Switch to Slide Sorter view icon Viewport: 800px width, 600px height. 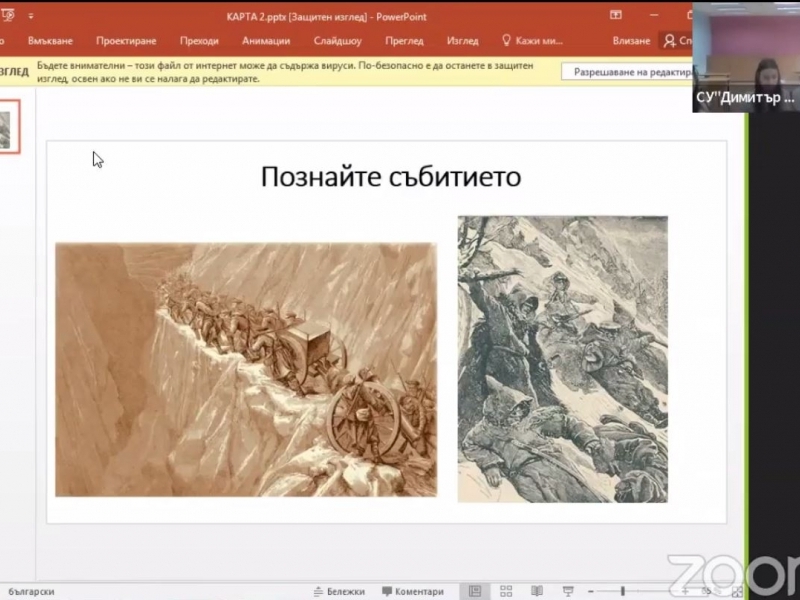pyautogui.click(x=506, y=591)
